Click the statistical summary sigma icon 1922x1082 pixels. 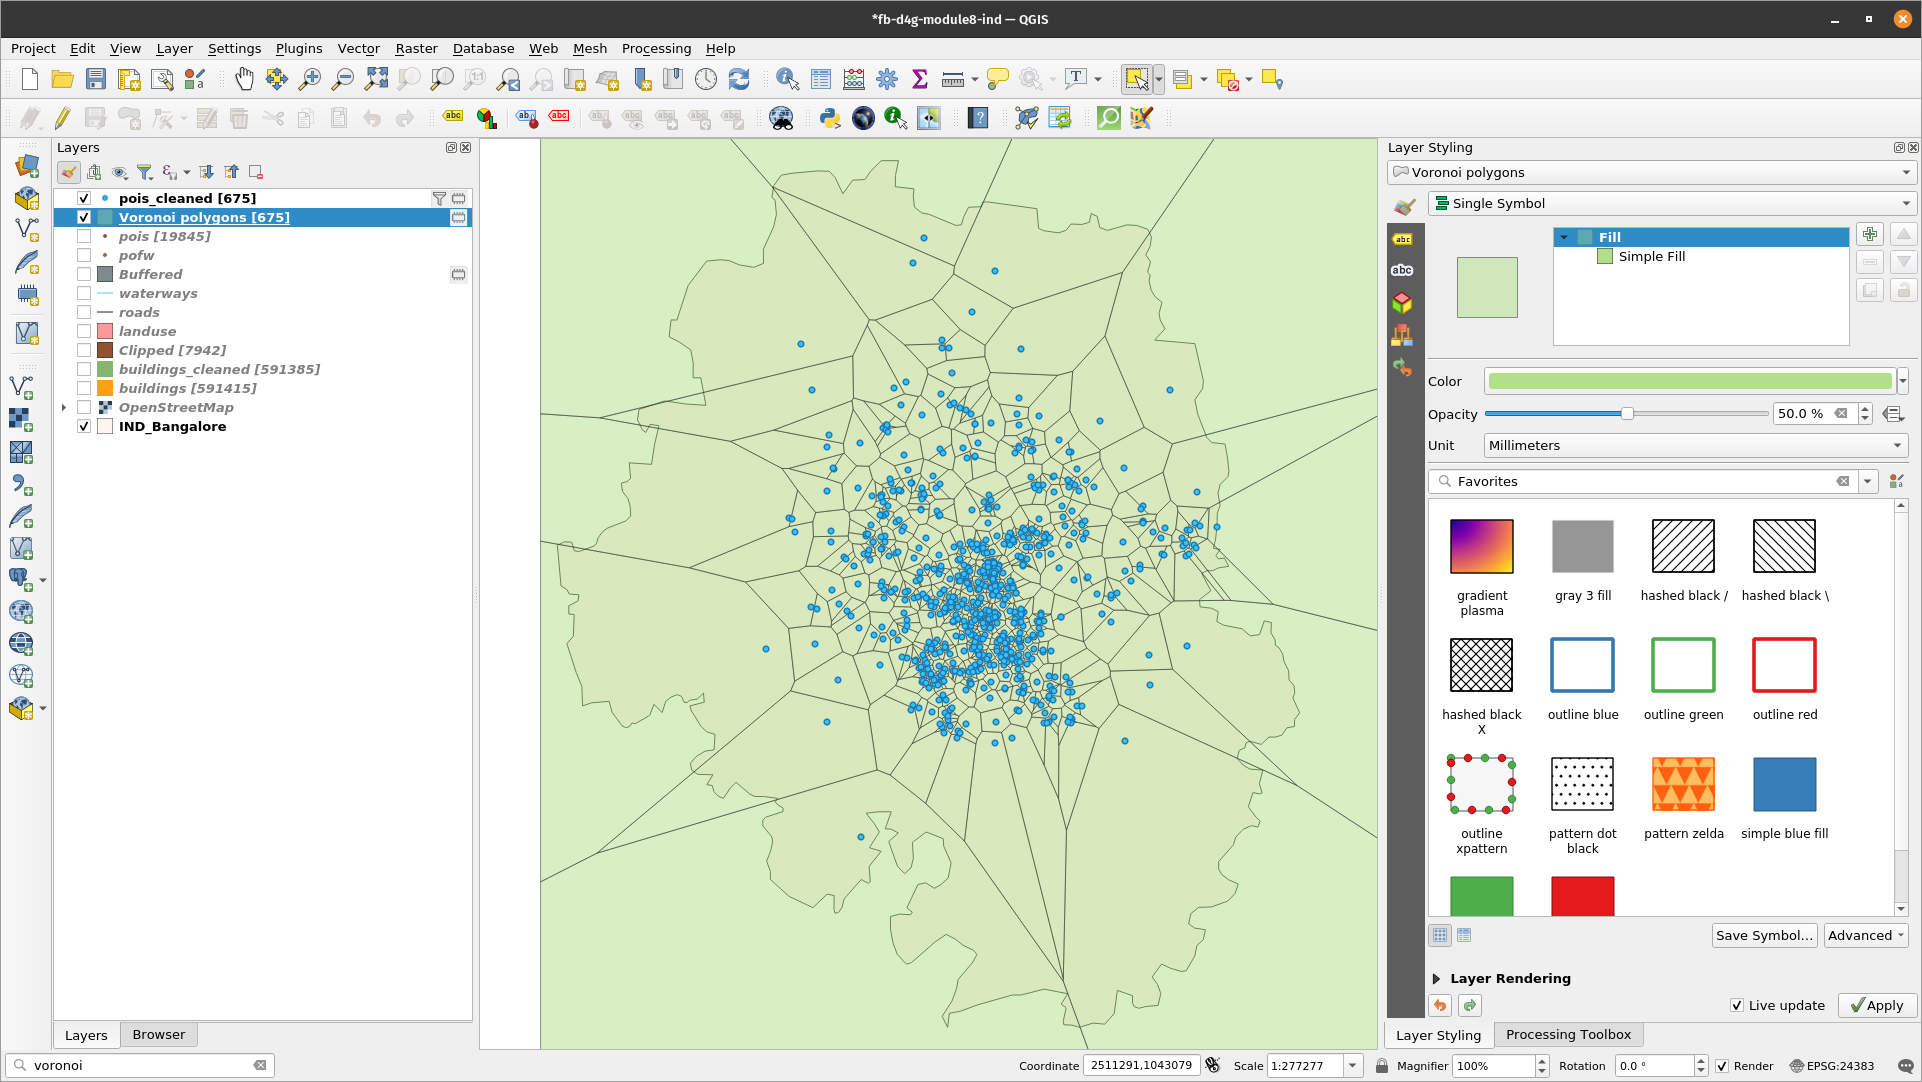coord(920,80)
